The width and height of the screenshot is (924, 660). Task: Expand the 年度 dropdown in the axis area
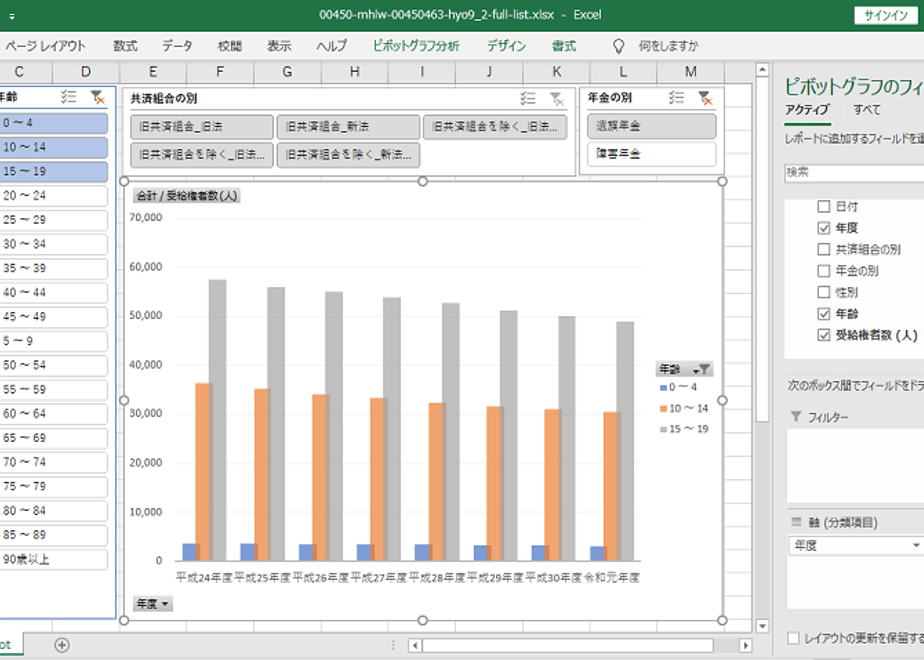tap(916, 545)
